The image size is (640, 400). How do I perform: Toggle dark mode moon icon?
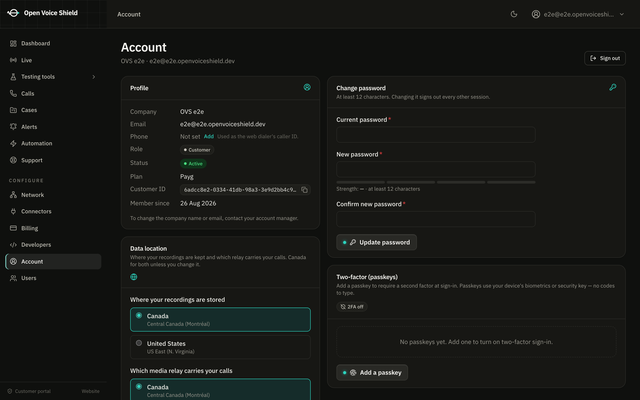(x=514, y=14)
